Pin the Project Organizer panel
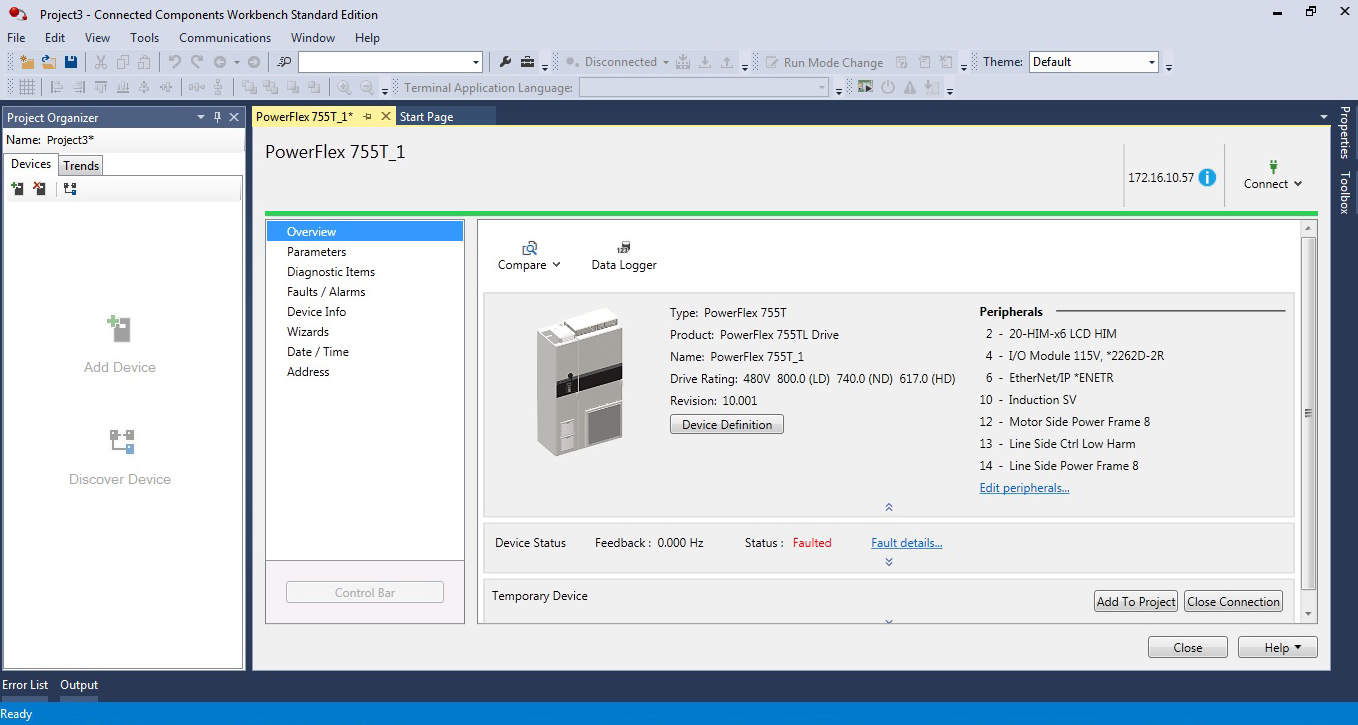Screen dimensions: 1358x725 click(218, 117)
